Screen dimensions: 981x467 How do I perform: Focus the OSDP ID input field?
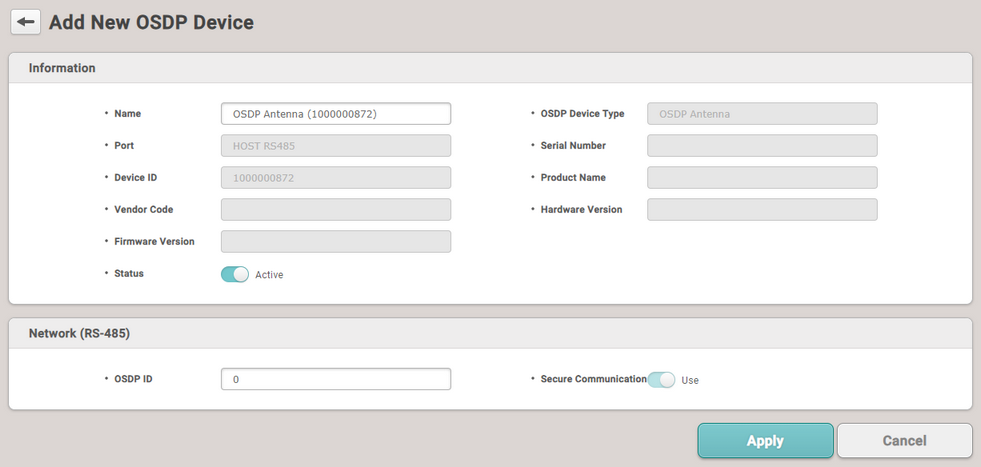pyautogui.click(x=336, y=379)
